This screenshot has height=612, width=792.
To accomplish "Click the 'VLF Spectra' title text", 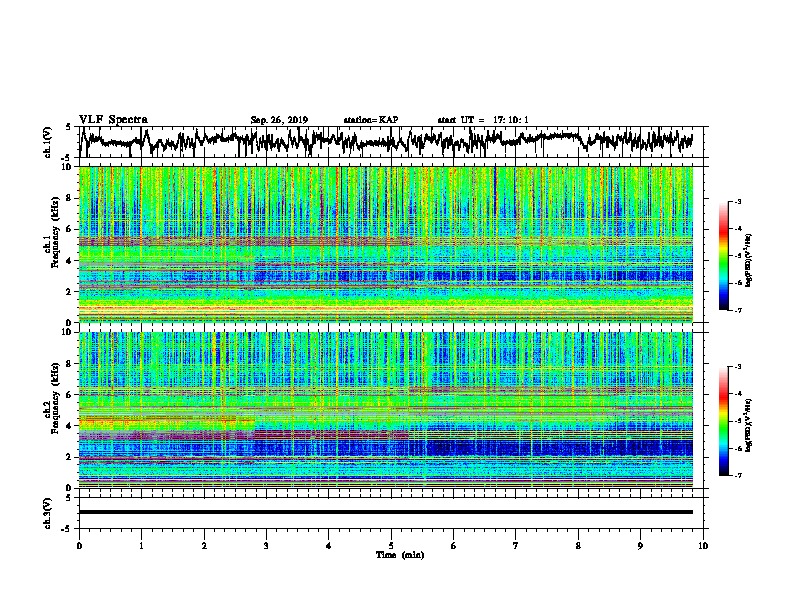I will point(113,120).
